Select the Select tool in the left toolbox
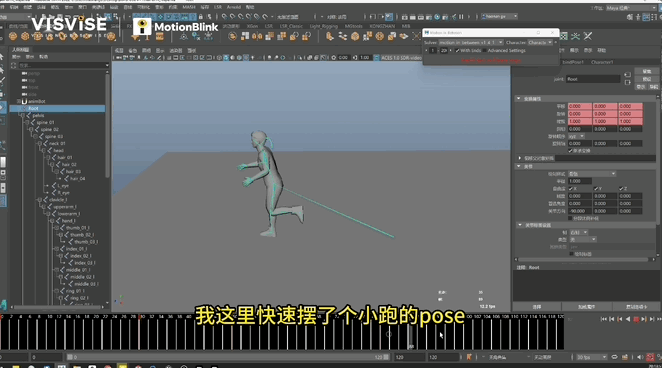The width and height of the screenshot is (662, 368). (x=2, y=57)
